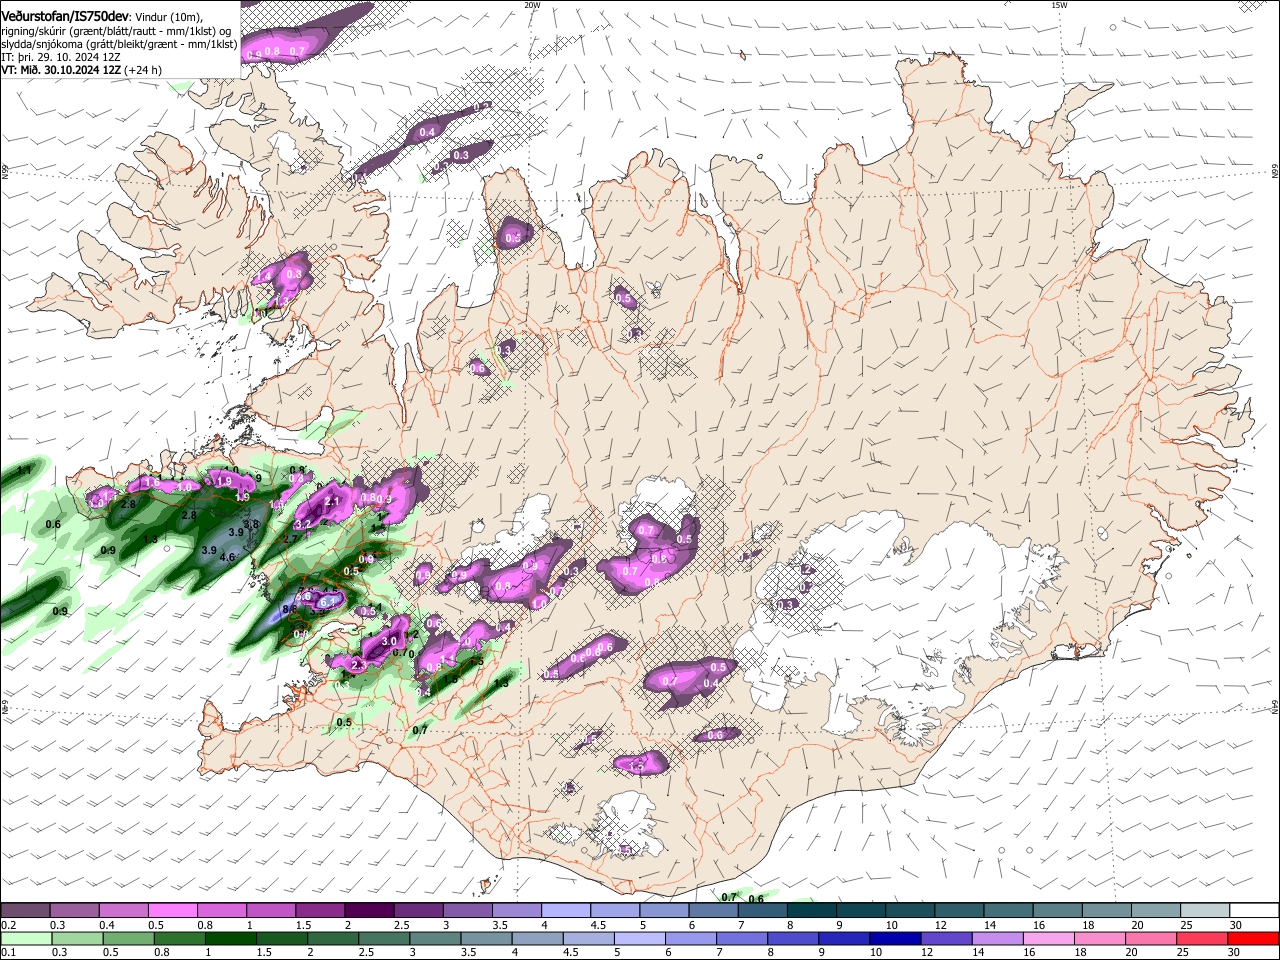Click the white 3.0 value in purple area
1280x960 pixels.
click(390, 641)
